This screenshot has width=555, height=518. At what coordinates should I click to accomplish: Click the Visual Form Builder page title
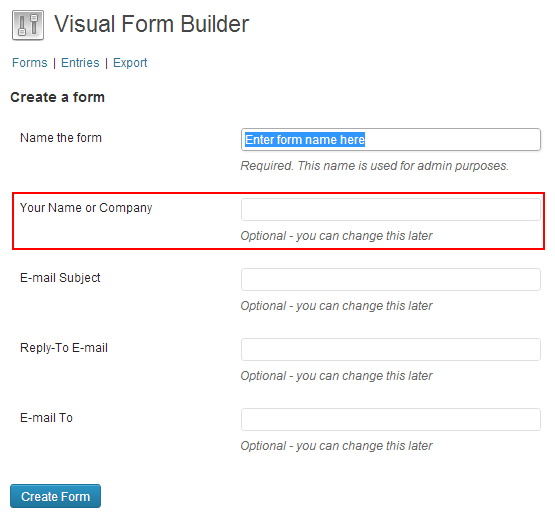[x=151, y=24]
